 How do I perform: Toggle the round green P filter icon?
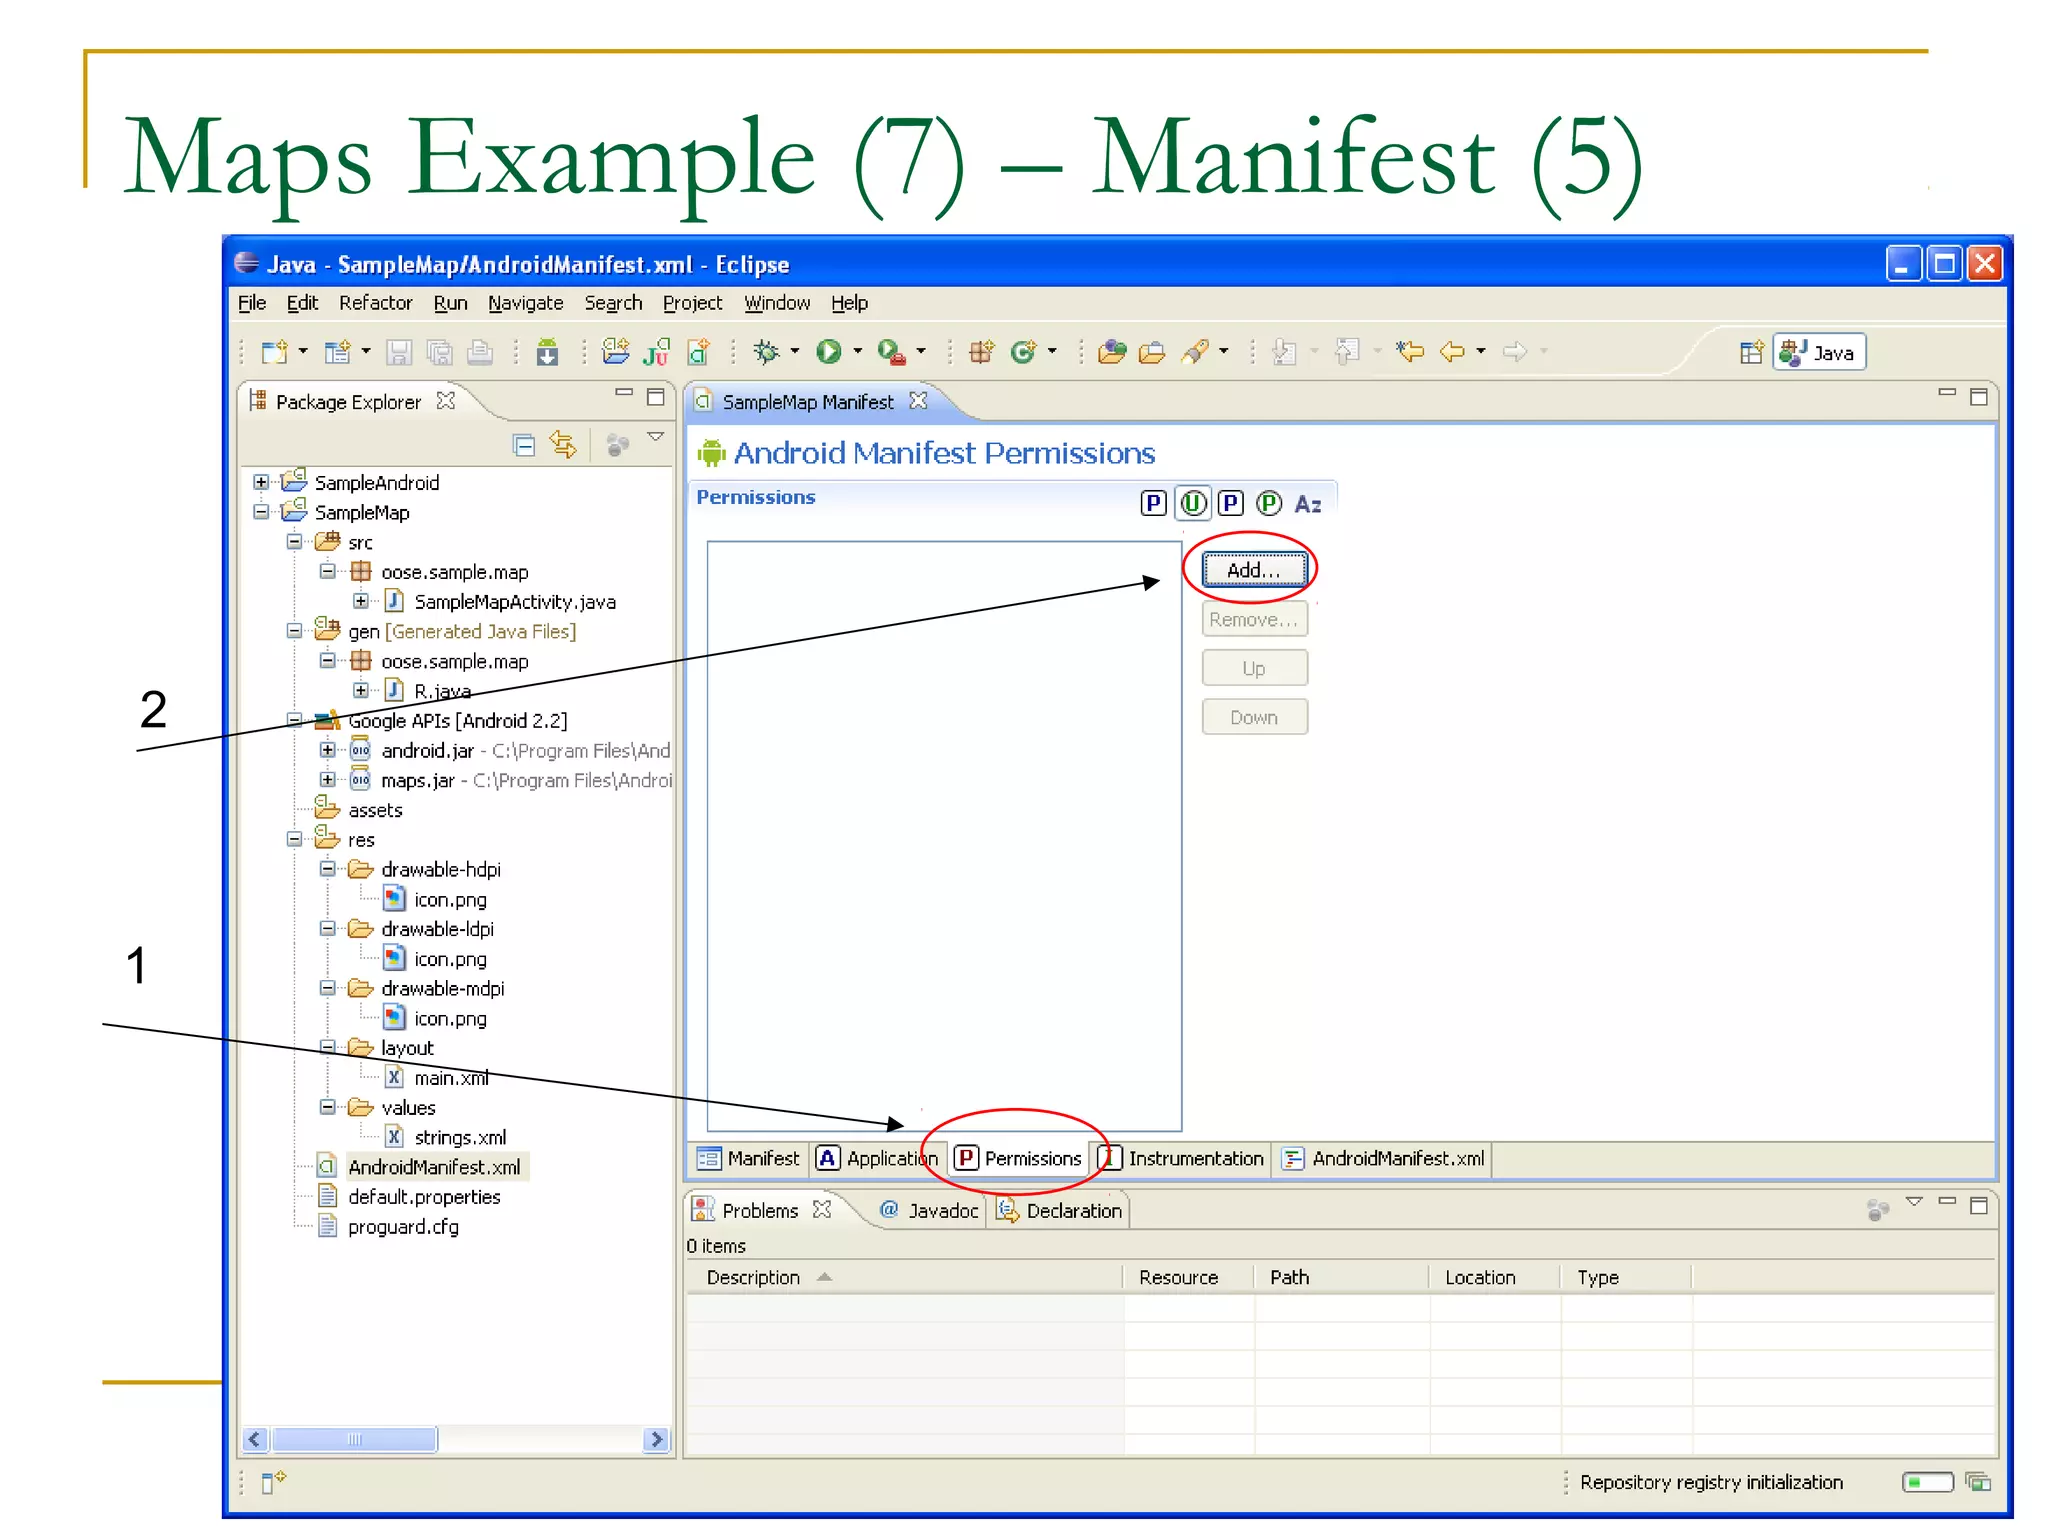coord(1269,503)
